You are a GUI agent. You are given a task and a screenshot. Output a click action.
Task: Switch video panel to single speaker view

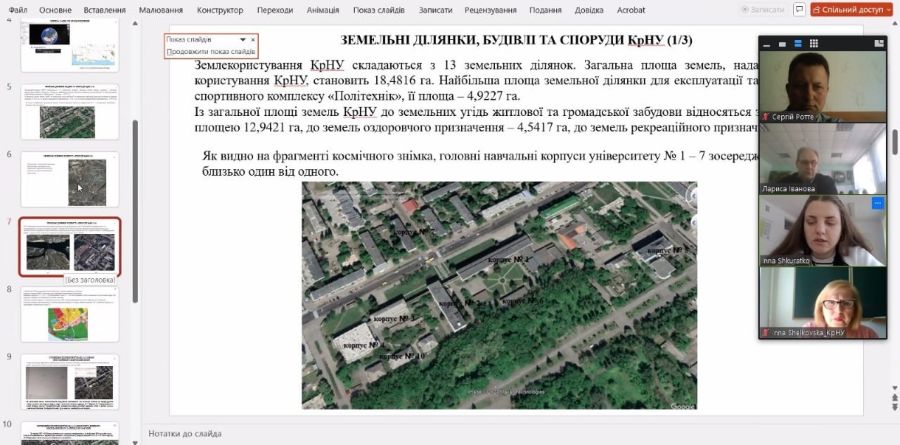(x=782, y=44)
